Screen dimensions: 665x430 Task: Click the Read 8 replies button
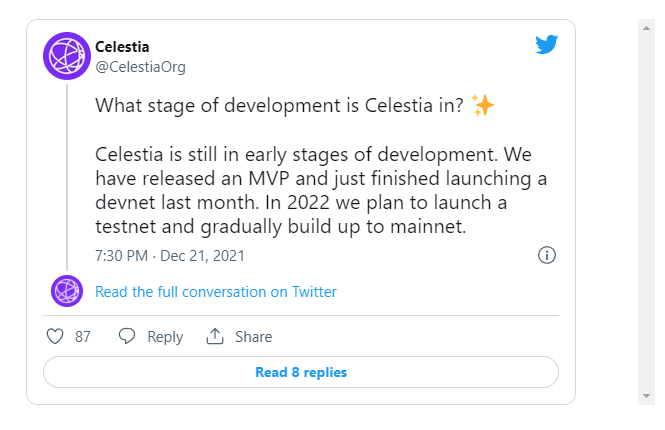(301, 372)
